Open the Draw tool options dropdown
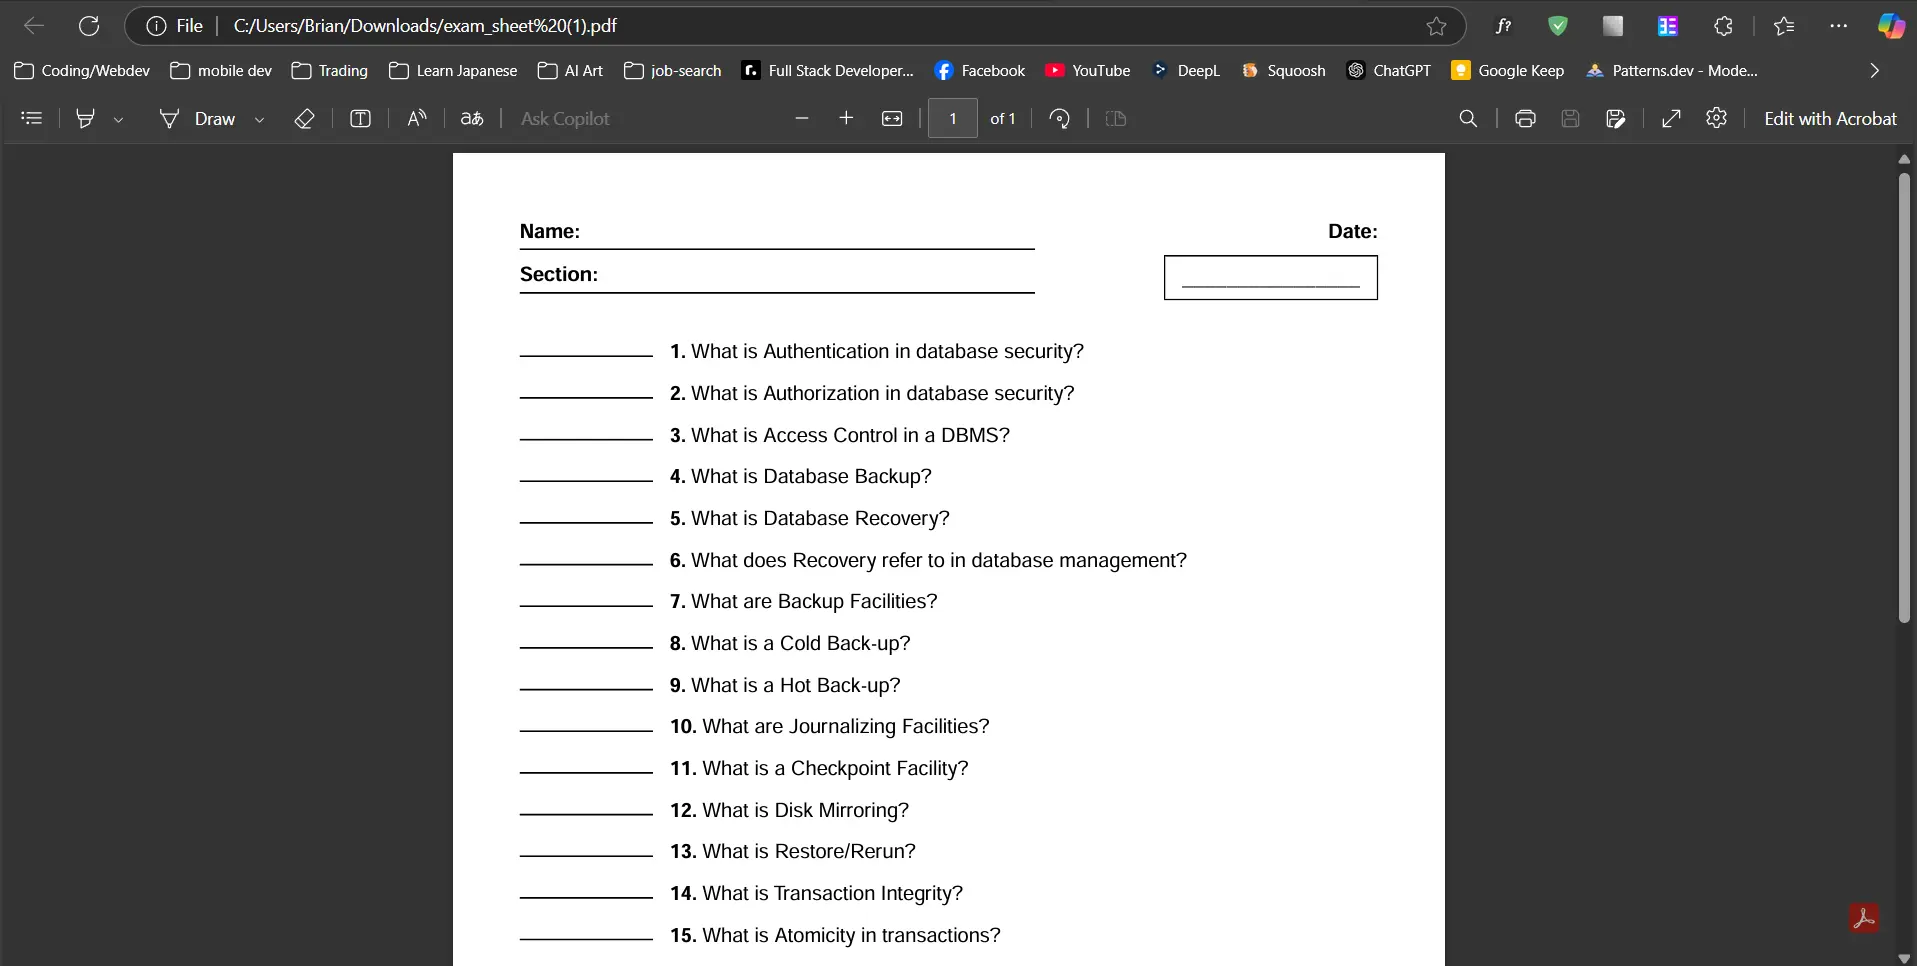Screen dimensions: 1917x966 (x=259, y=119)
